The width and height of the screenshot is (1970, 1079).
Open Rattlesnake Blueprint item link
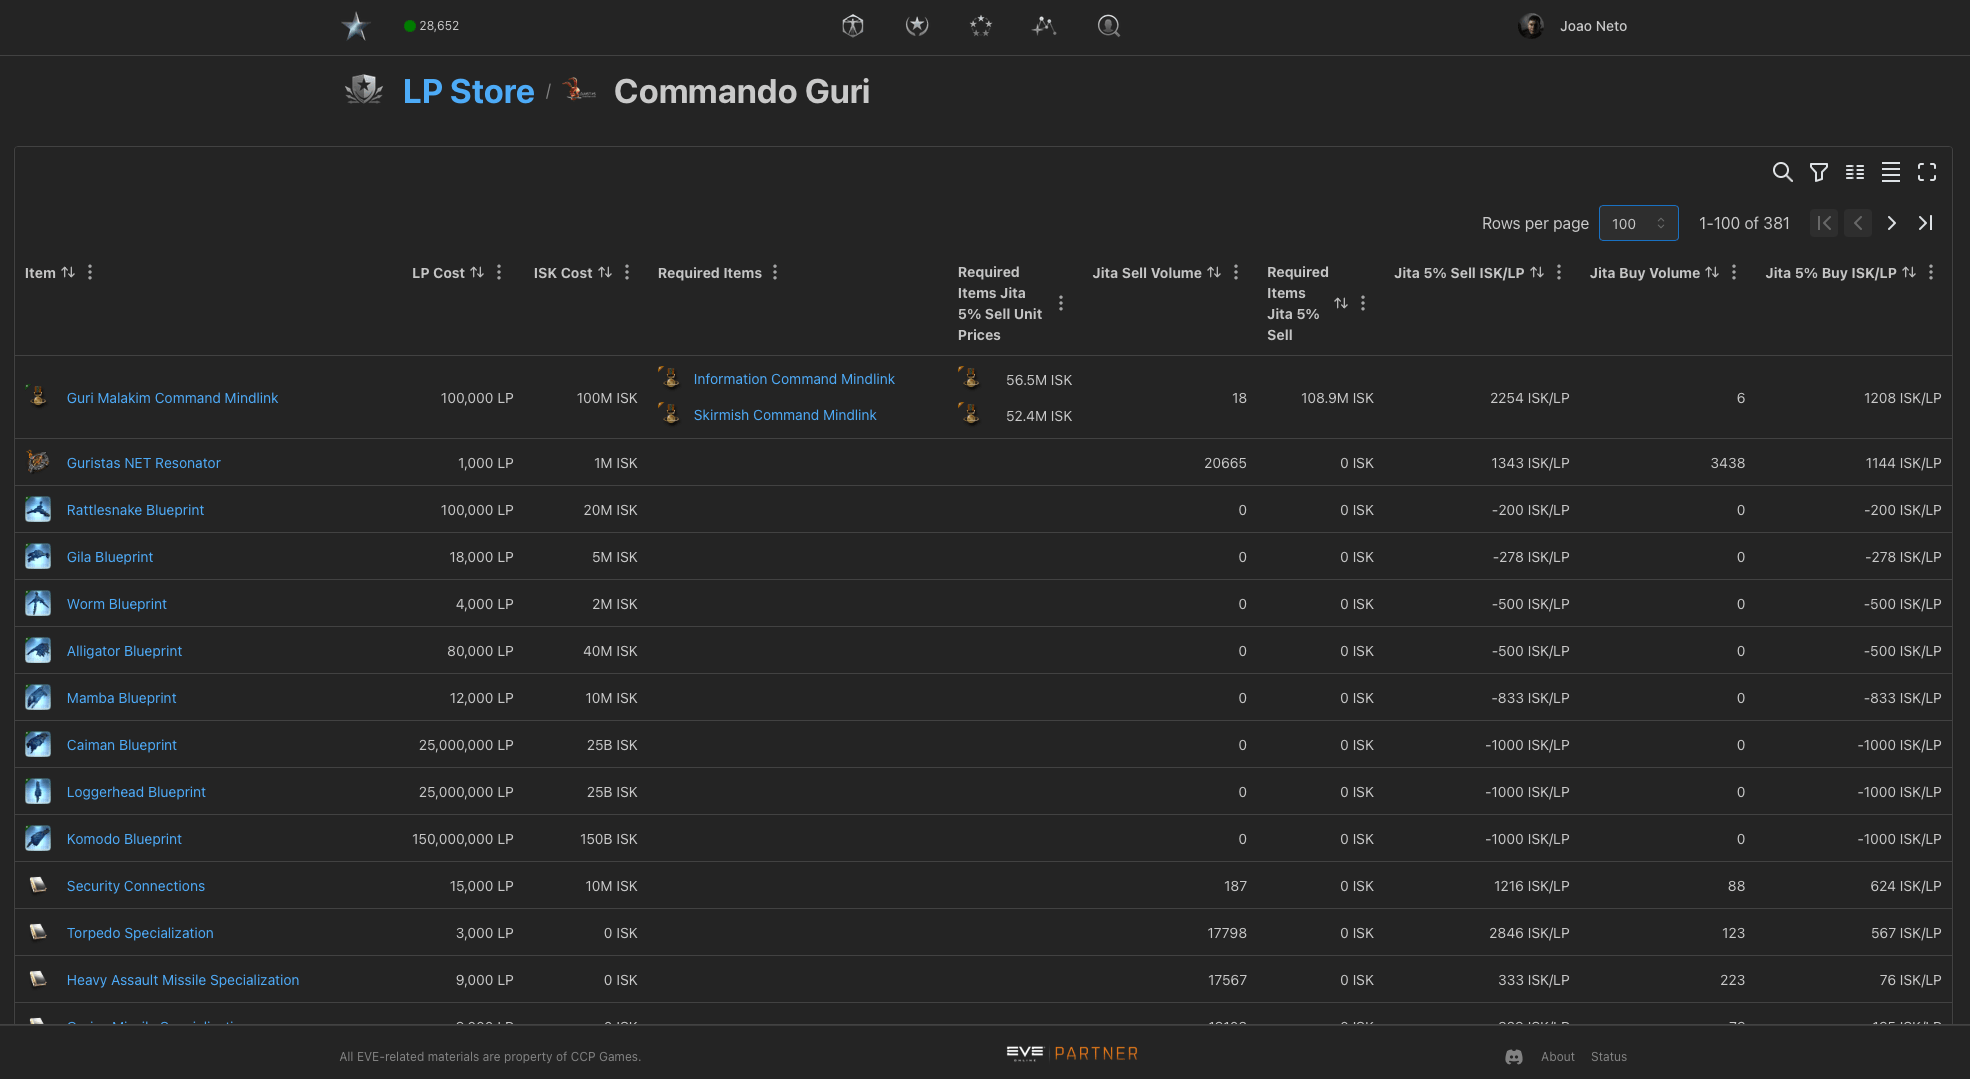[x=135, y=510]
